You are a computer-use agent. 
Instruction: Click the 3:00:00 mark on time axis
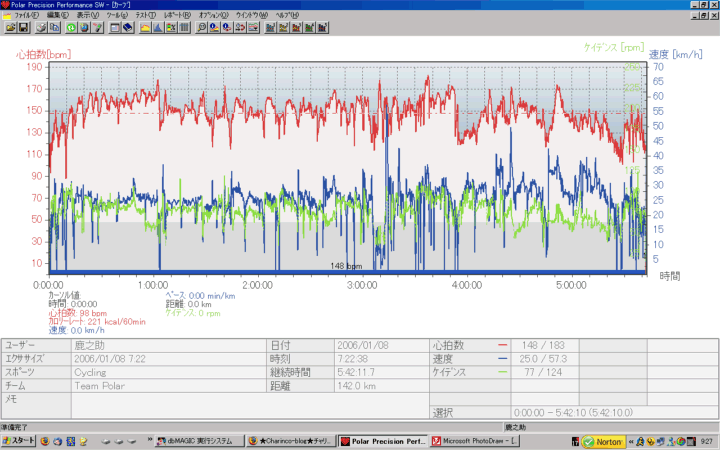tap(361, 284)
